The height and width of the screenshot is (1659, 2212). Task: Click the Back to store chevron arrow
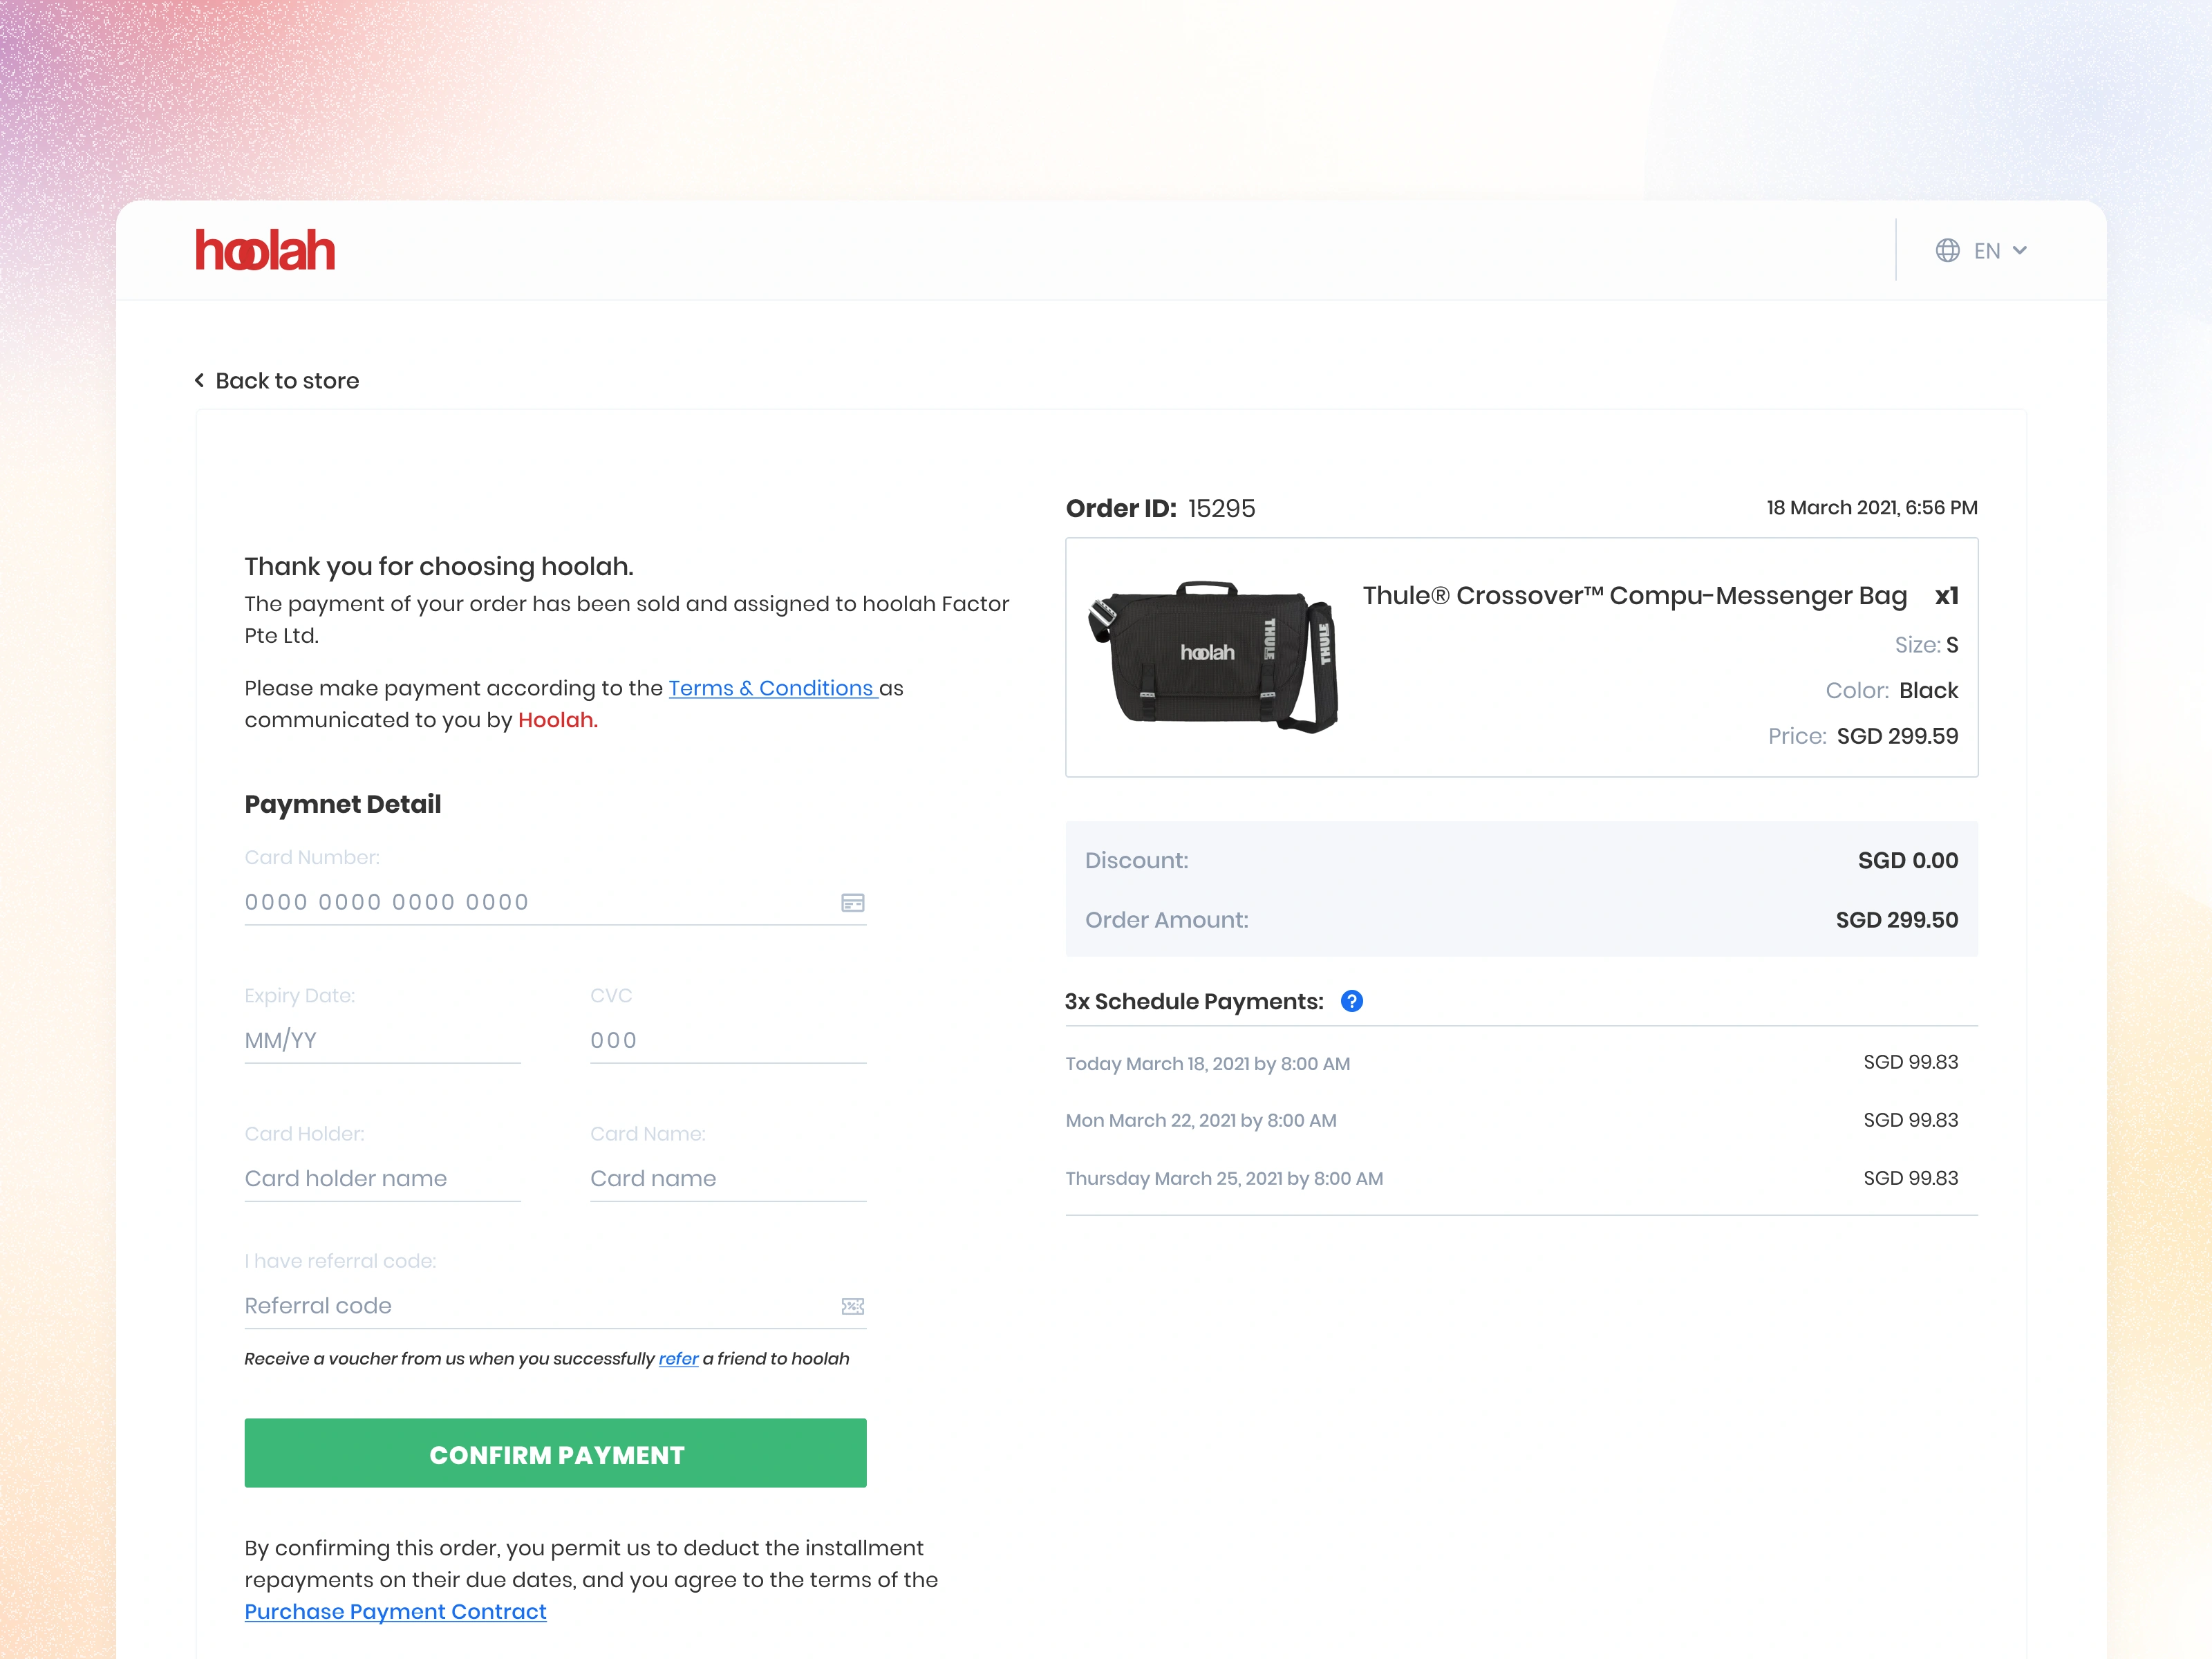pos(199,380)
